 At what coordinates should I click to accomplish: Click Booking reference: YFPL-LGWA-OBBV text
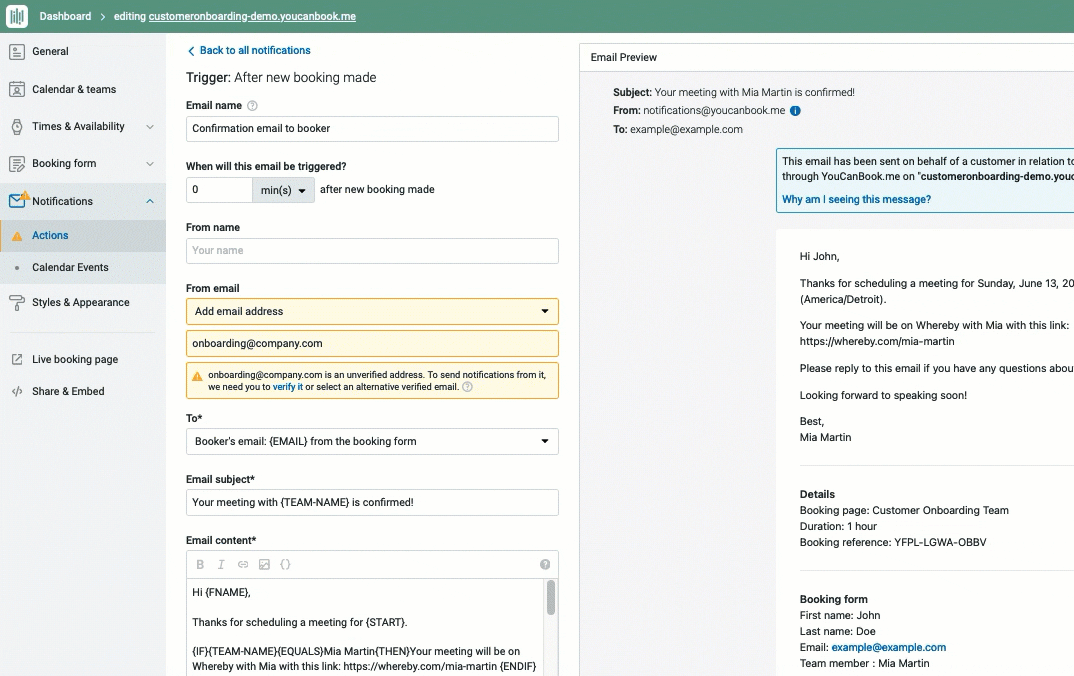coord(892,542)
